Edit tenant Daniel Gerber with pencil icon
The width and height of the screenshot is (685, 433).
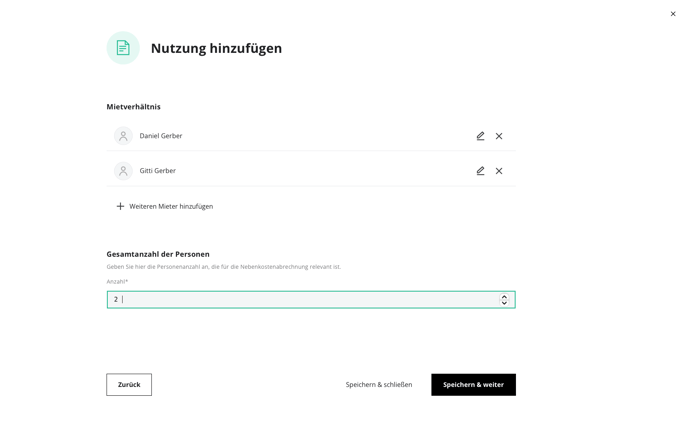point(480,136)
